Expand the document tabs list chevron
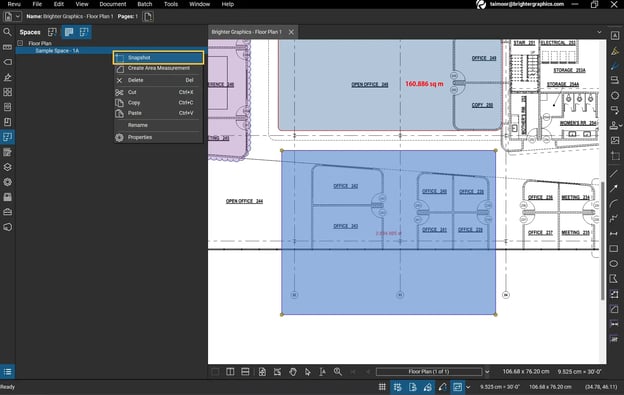Viewport: 624px width, 395px height. (599, 32)
